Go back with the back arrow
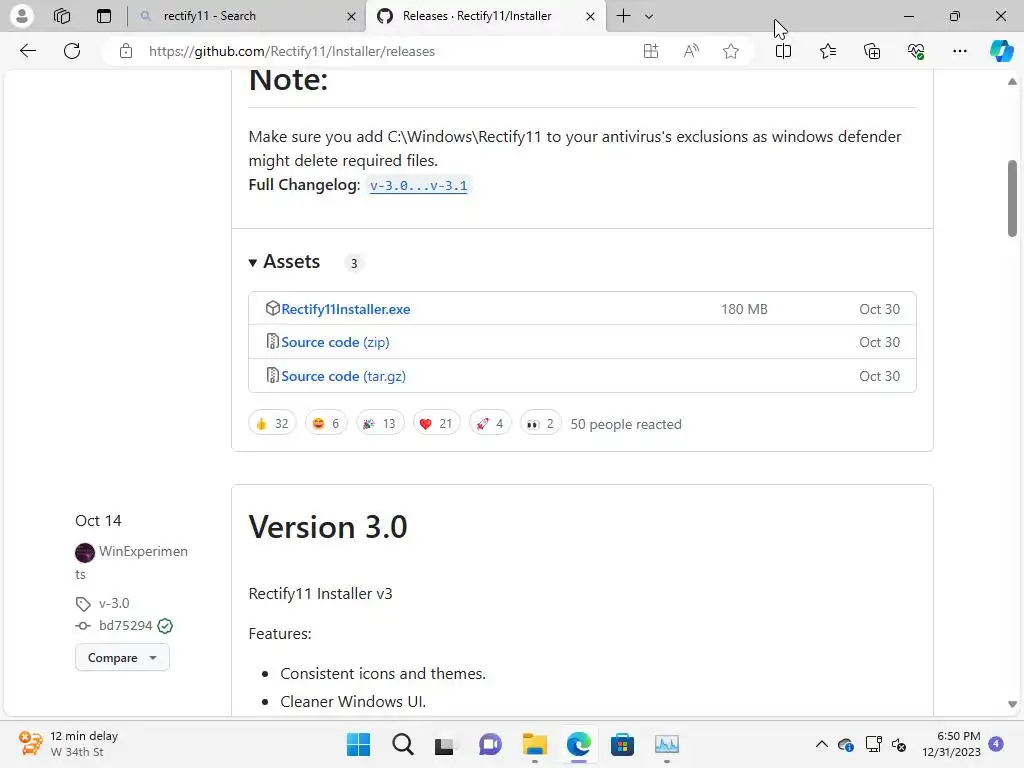Viewport: 1024px width, 768px height. (x=27, y=51)
